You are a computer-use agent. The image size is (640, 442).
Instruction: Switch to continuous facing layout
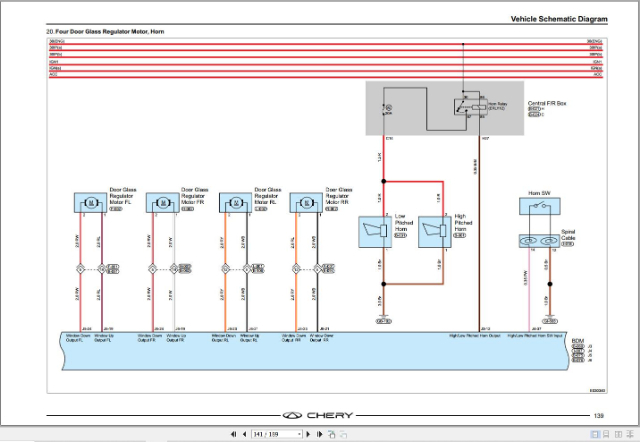630,435
